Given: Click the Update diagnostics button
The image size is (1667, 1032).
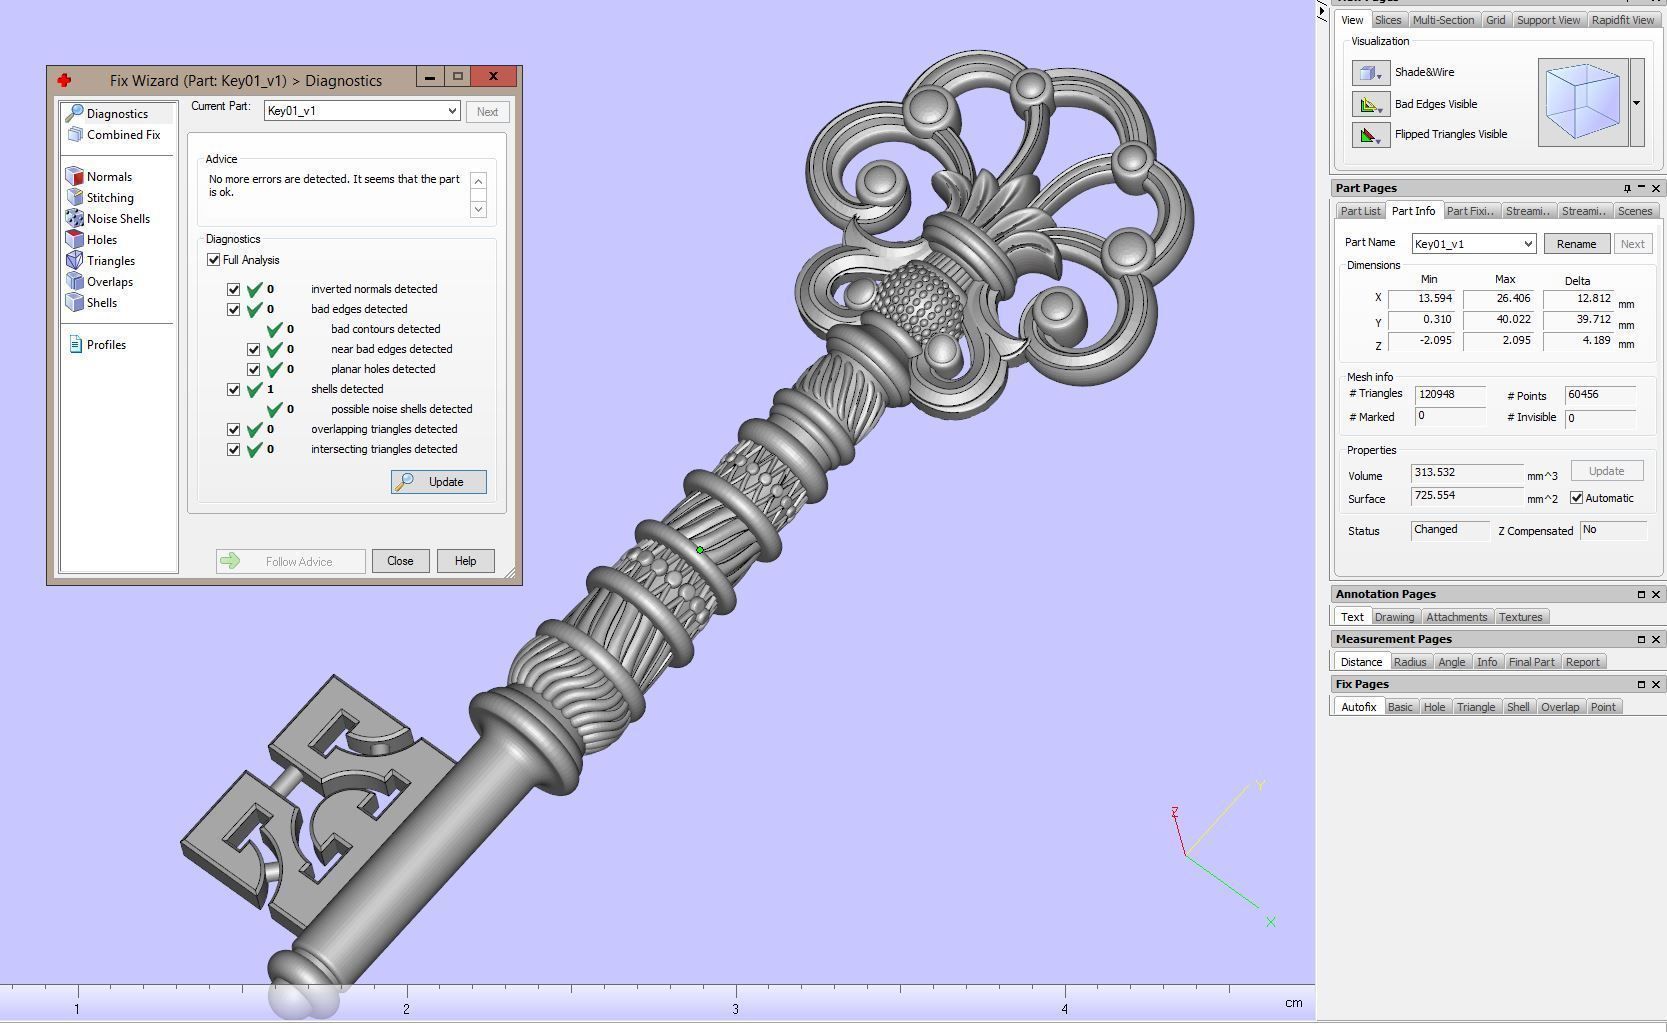Looking at the screenshot, I should [x=438, y=482].
